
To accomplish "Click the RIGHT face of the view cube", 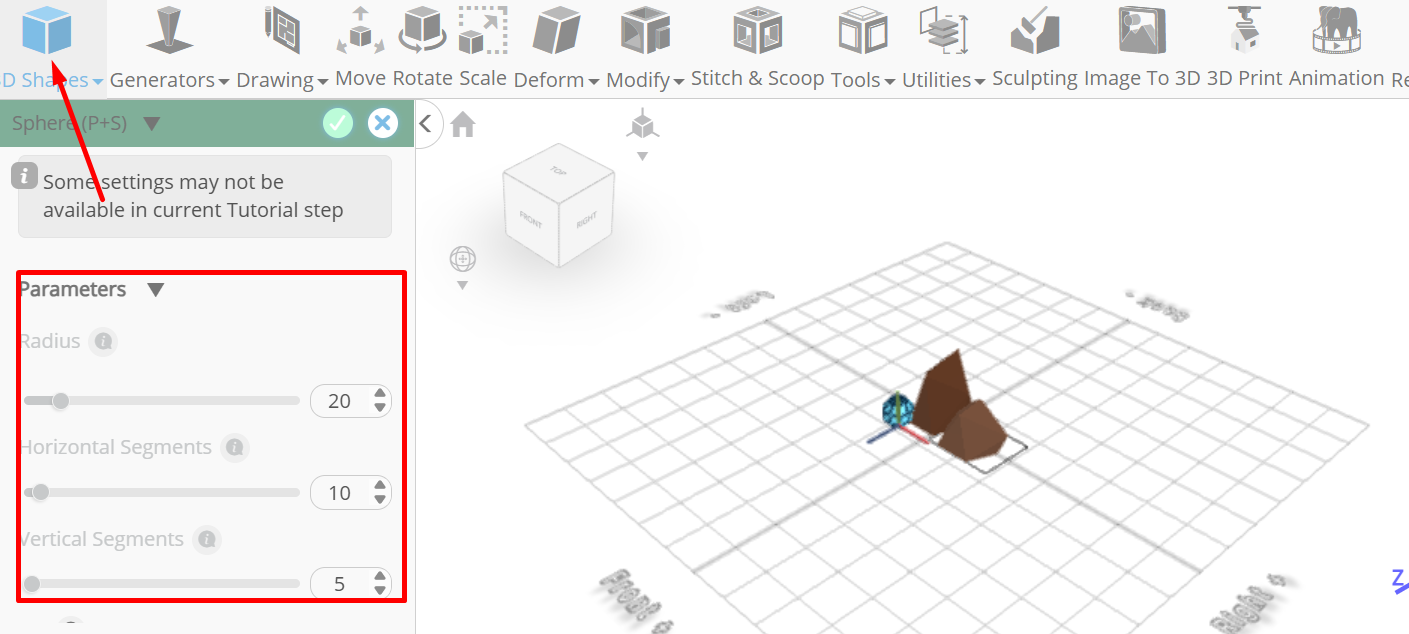I will tap(586, 221).
